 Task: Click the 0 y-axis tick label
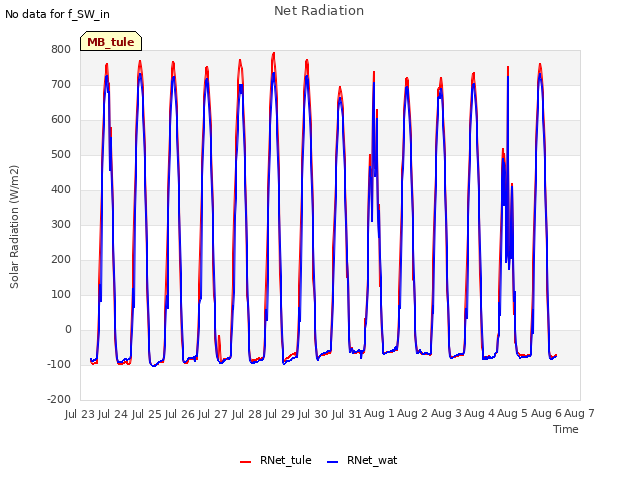(68, 330)
